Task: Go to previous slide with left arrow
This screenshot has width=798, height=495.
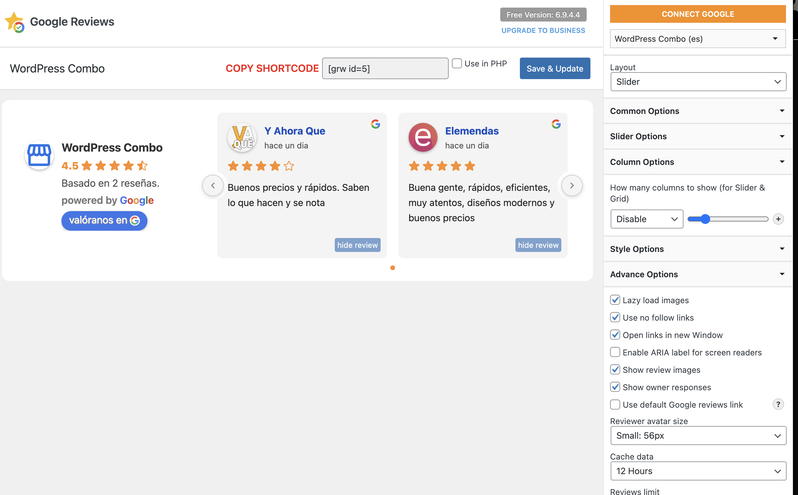Action: click(x=213, y=185)
